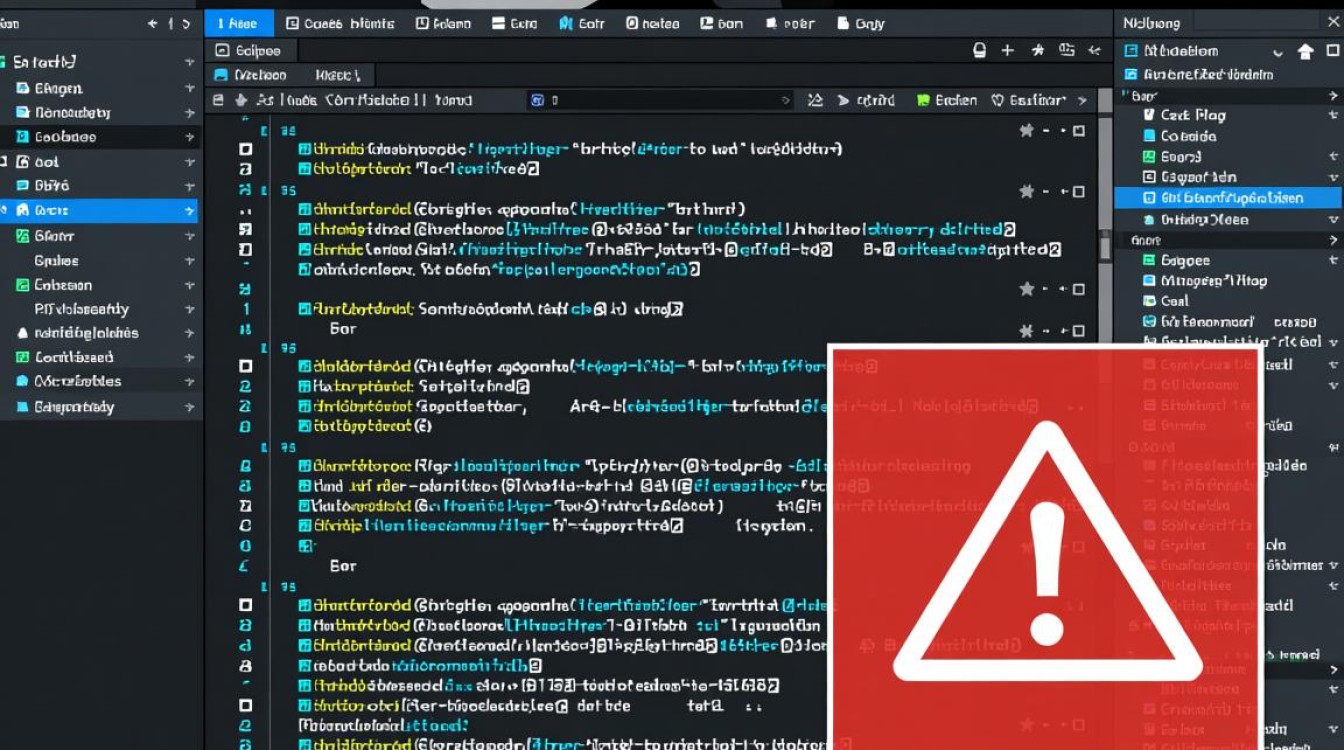
Task: Click the lock icon in the tab toolbar
Action: point(980,50)
